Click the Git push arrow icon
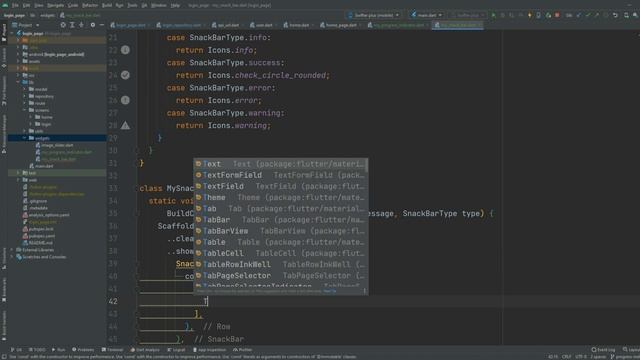 pyautogui.click(x=597, y=15)
